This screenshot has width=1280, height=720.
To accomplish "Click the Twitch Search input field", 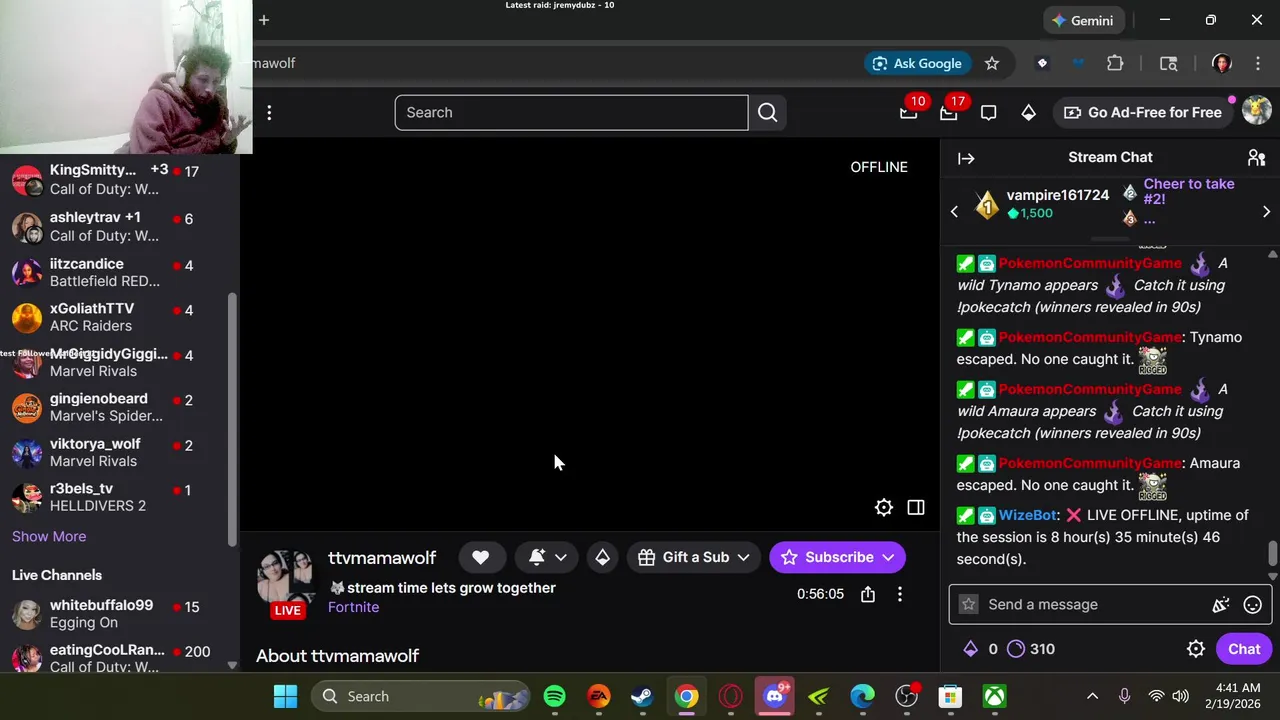I will click(x=571, y=113).
